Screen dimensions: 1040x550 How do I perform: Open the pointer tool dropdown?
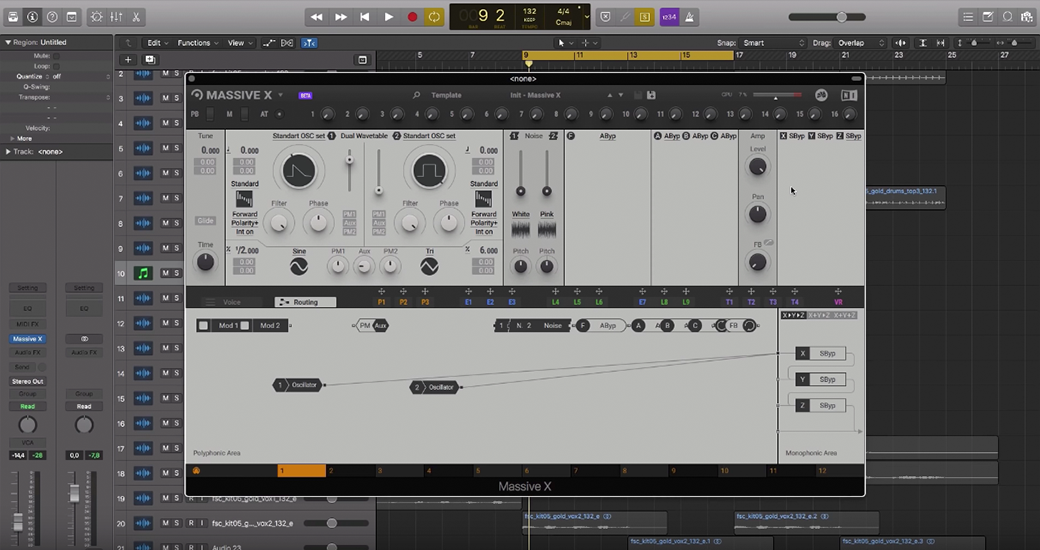click(x=564, y=42)
